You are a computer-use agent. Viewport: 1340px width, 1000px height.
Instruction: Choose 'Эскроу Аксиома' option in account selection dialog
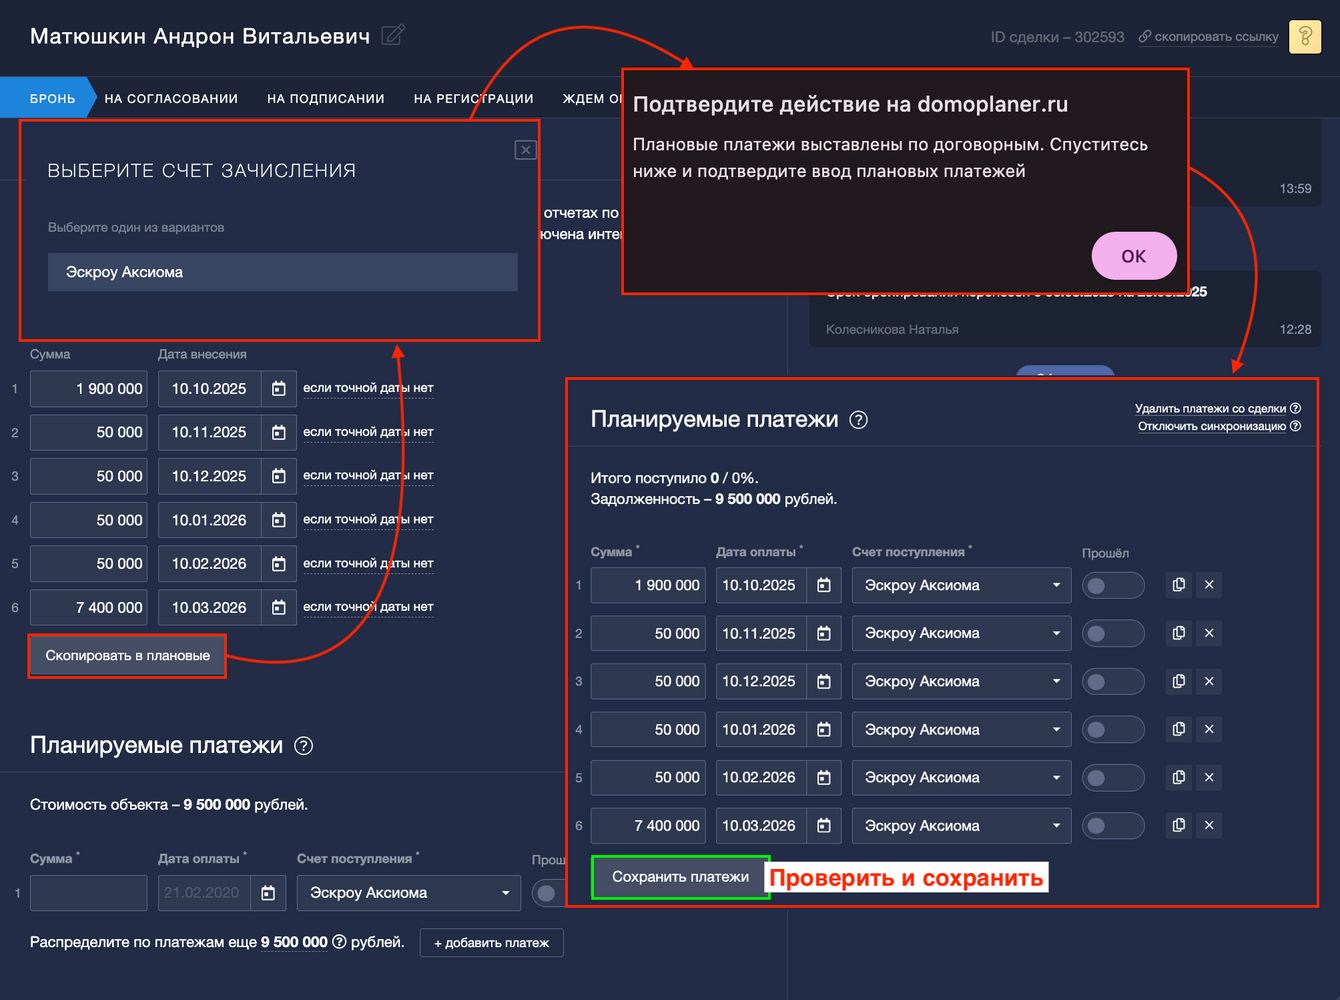(283, 272)
